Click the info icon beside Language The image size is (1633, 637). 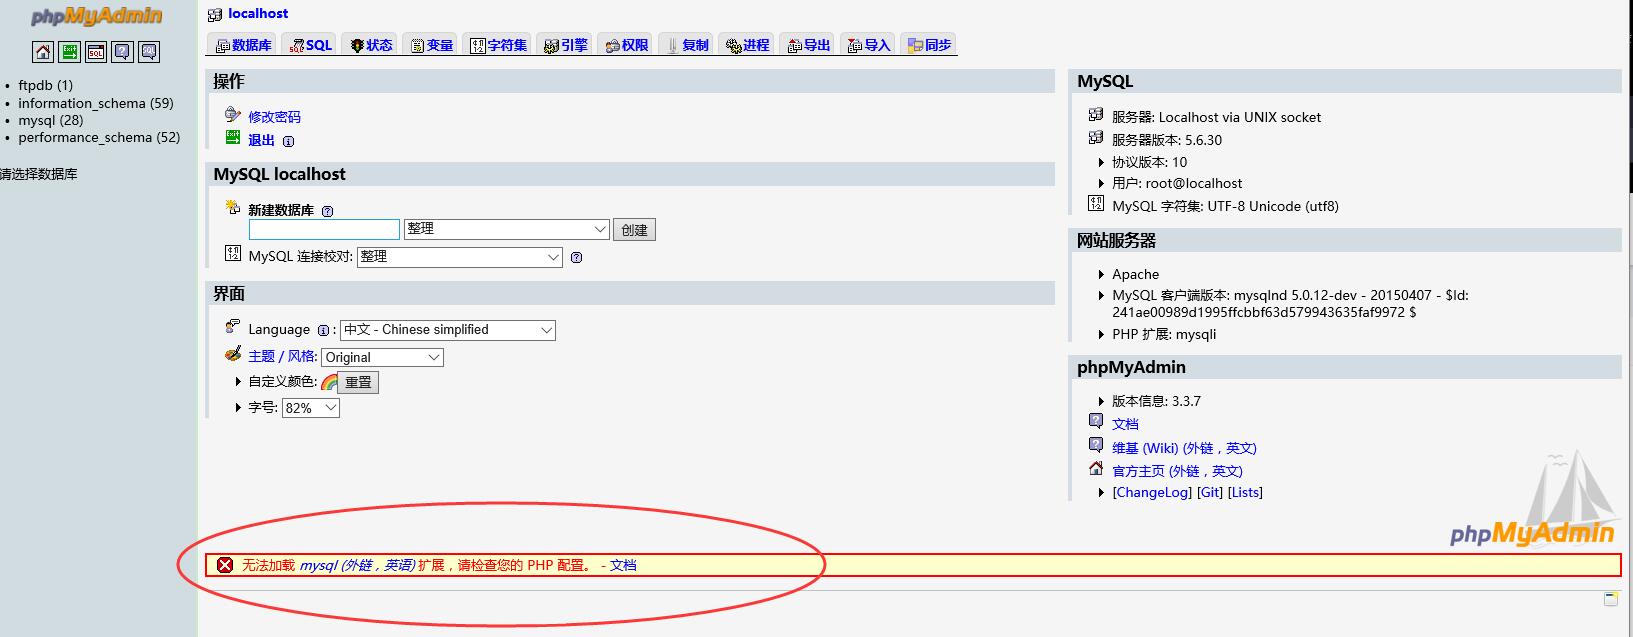(x=323, y=330)
